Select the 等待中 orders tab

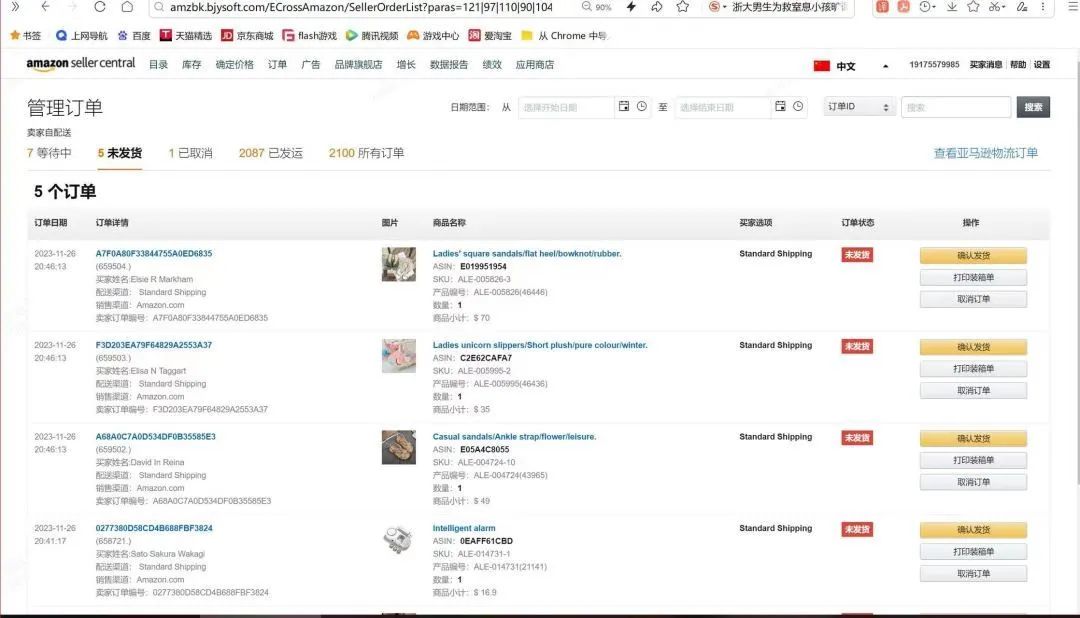[x=49, y=153]
